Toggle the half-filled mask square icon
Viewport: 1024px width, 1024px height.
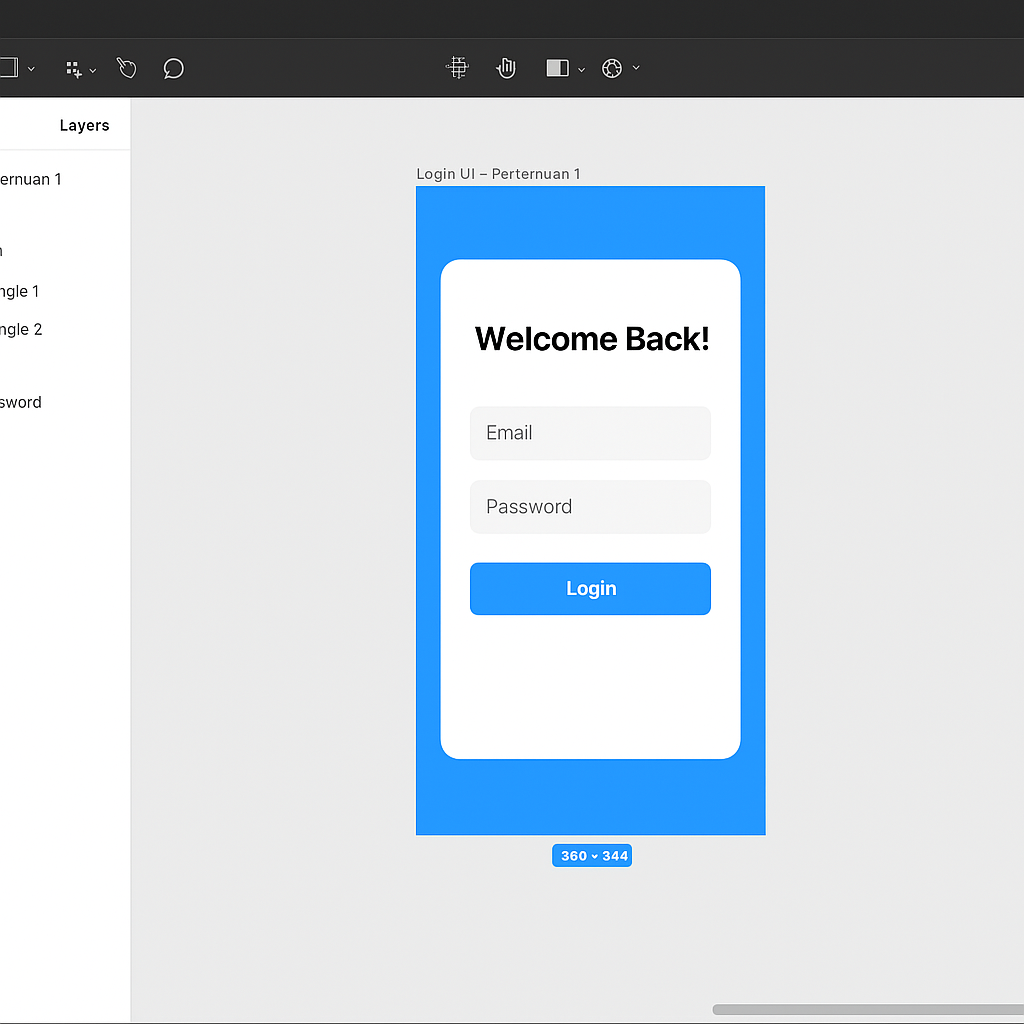[x=557, y=68]
